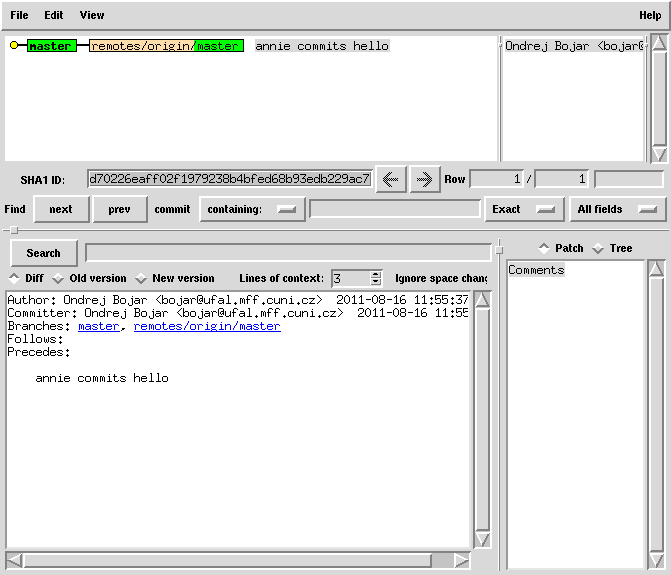Open the Exact match mode dropdown
The image size is (671, 575).
pos(524,209)
